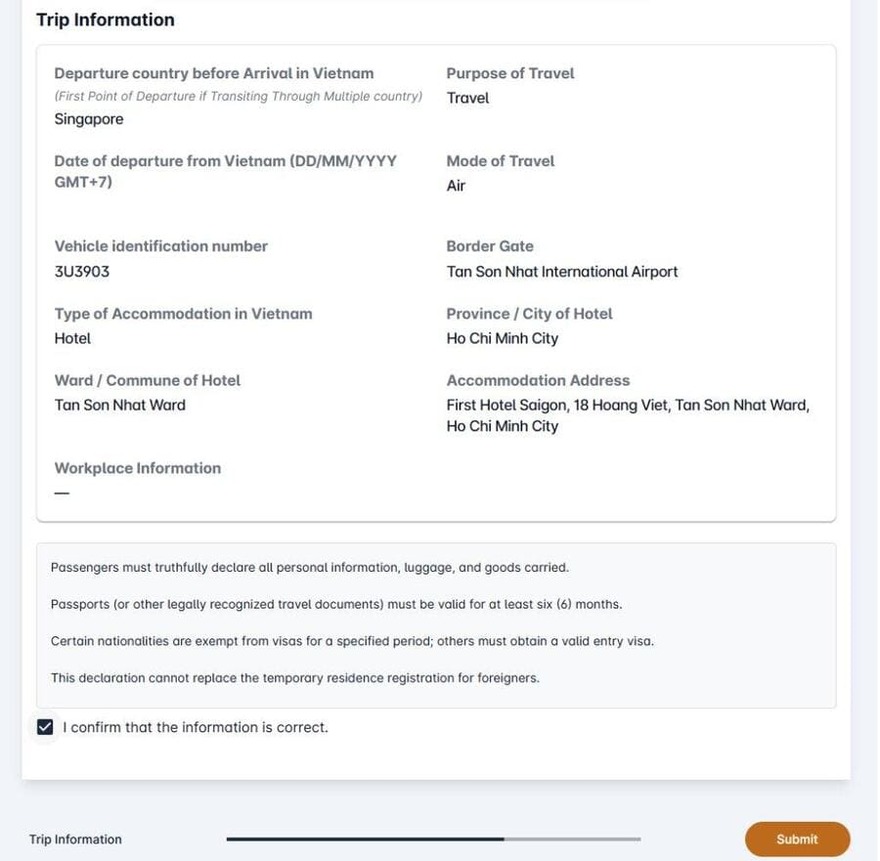880x861 pixels.
Task: Select the Singapore departure country value
Action: (89, 119)
